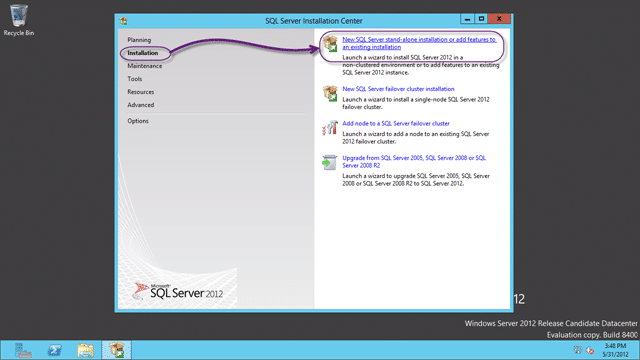Screen dimensions: 640x360
Task: Open the Advanced section
Action: point(140,105)
